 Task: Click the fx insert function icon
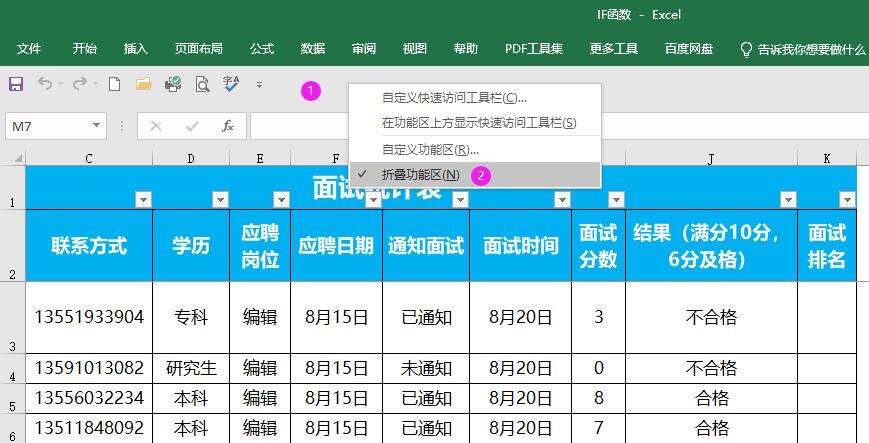[x=228, y=126]
